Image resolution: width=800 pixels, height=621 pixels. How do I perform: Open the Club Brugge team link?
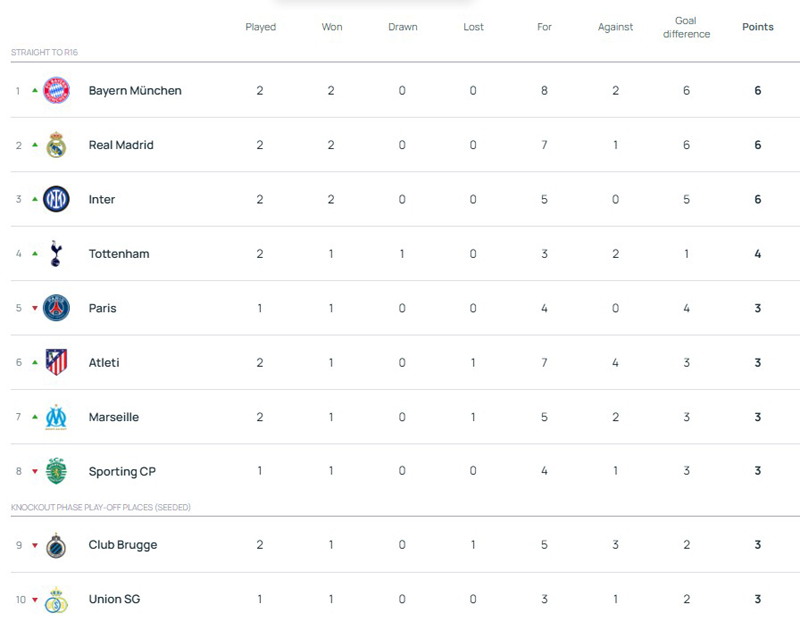[123, 545]
